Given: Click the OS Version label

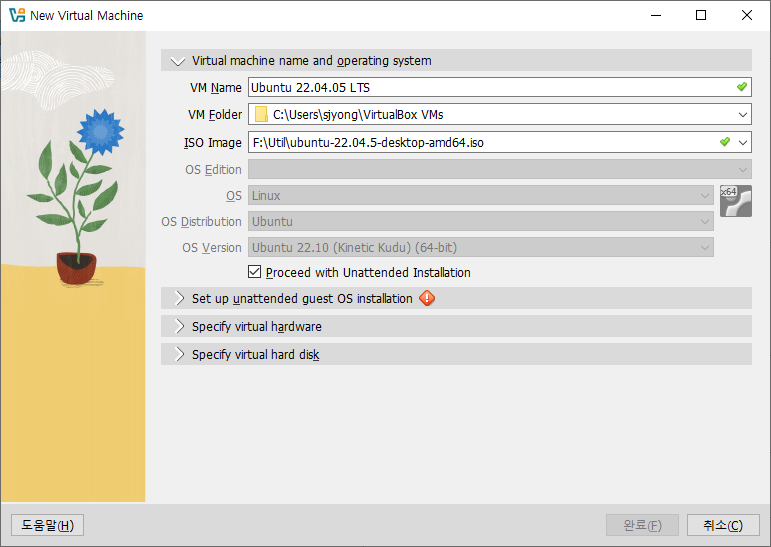Looking at the screenshot, I should point(212,248).
